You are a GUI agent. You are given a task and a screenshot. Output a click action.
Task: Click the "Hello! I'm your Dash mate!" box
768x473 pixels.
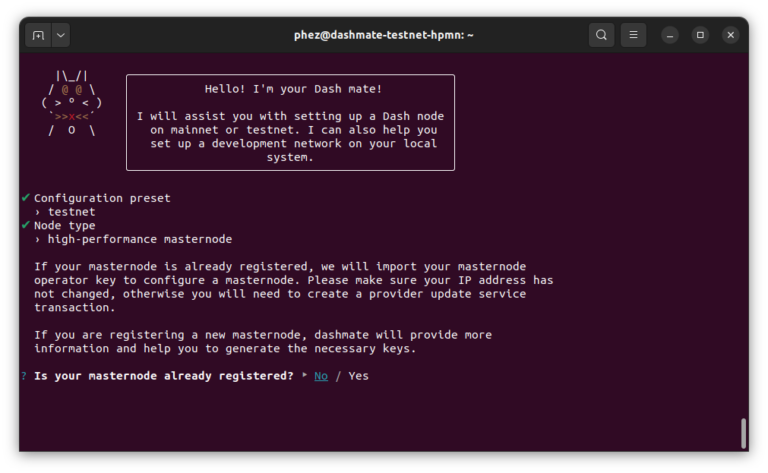coord(290,122)
